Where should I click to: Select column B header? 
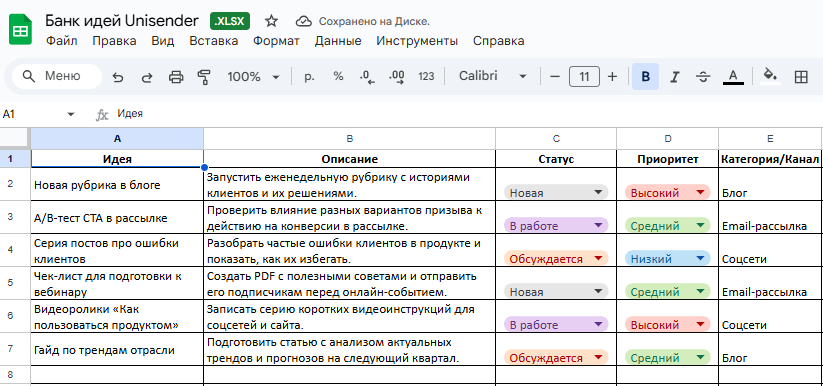click(x=350, y=139)
